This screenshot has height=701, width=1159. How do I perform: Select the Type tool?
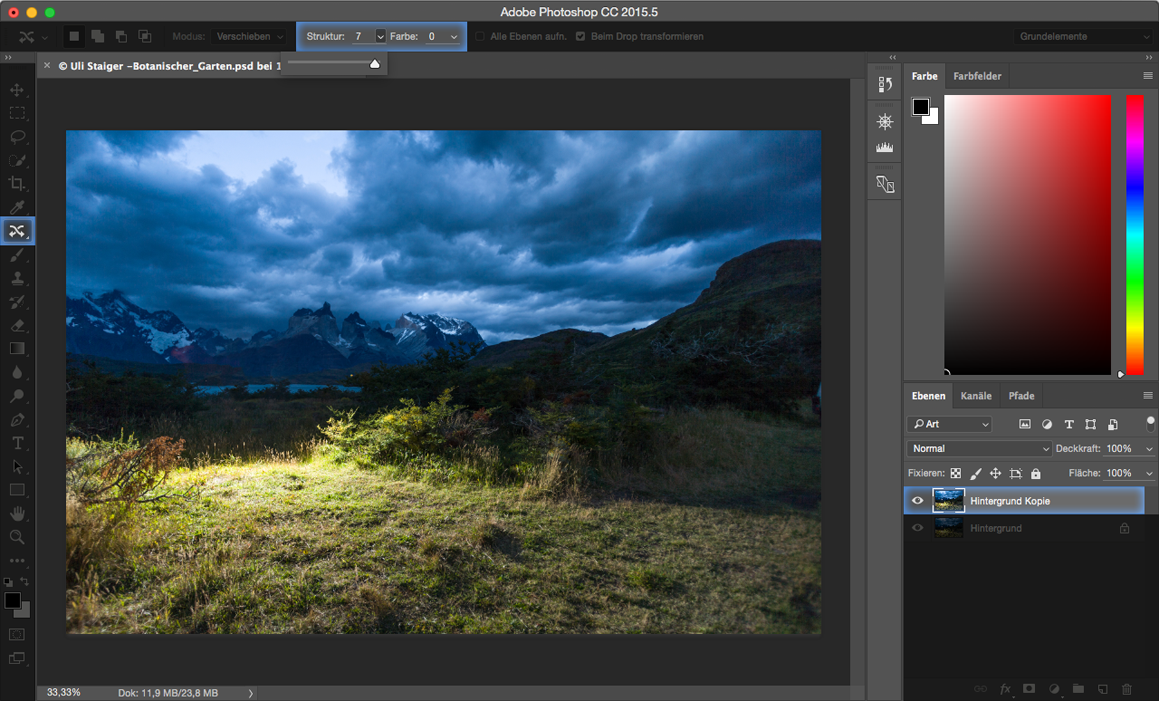[16, 443]
